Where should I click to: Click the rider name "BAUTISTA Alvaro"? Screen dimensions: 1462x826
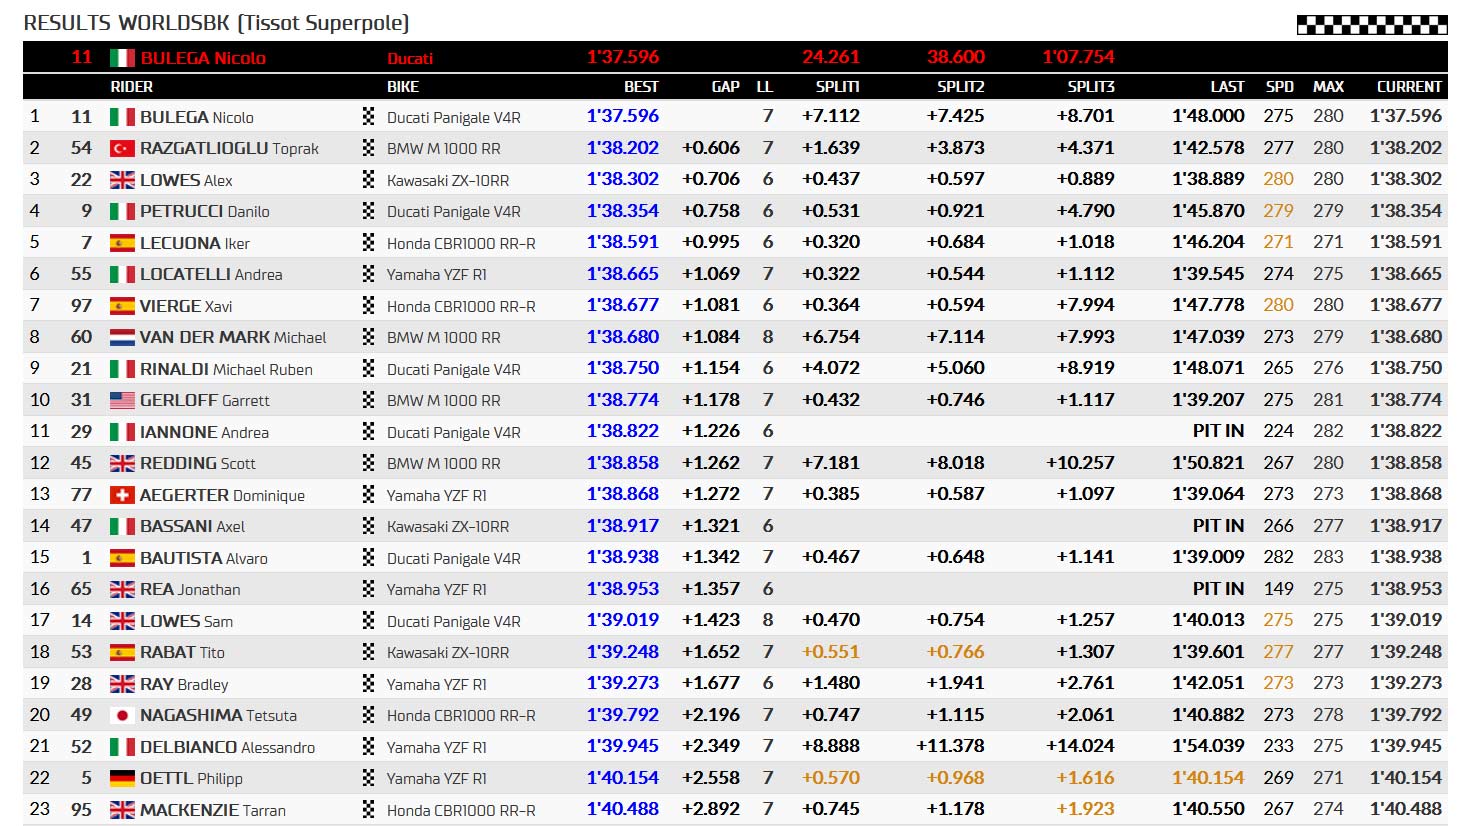[204, 558]
